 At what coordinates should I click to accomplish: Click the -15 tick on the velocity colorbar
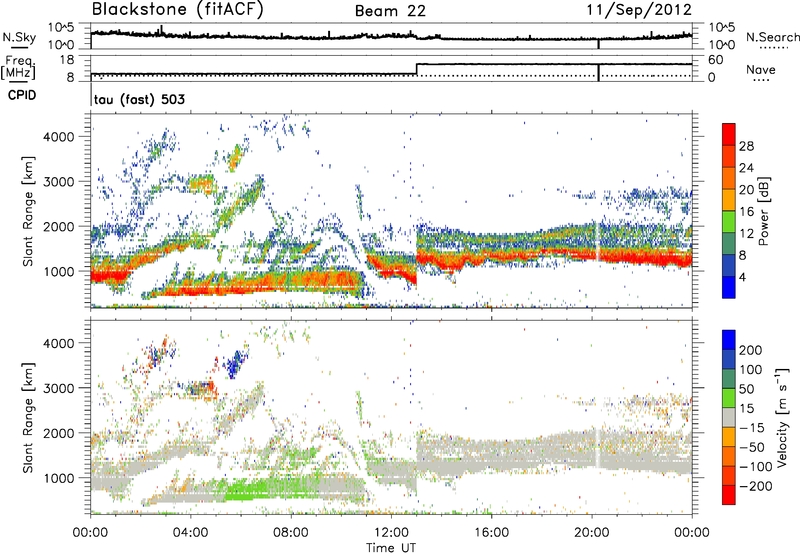[751, 428]
